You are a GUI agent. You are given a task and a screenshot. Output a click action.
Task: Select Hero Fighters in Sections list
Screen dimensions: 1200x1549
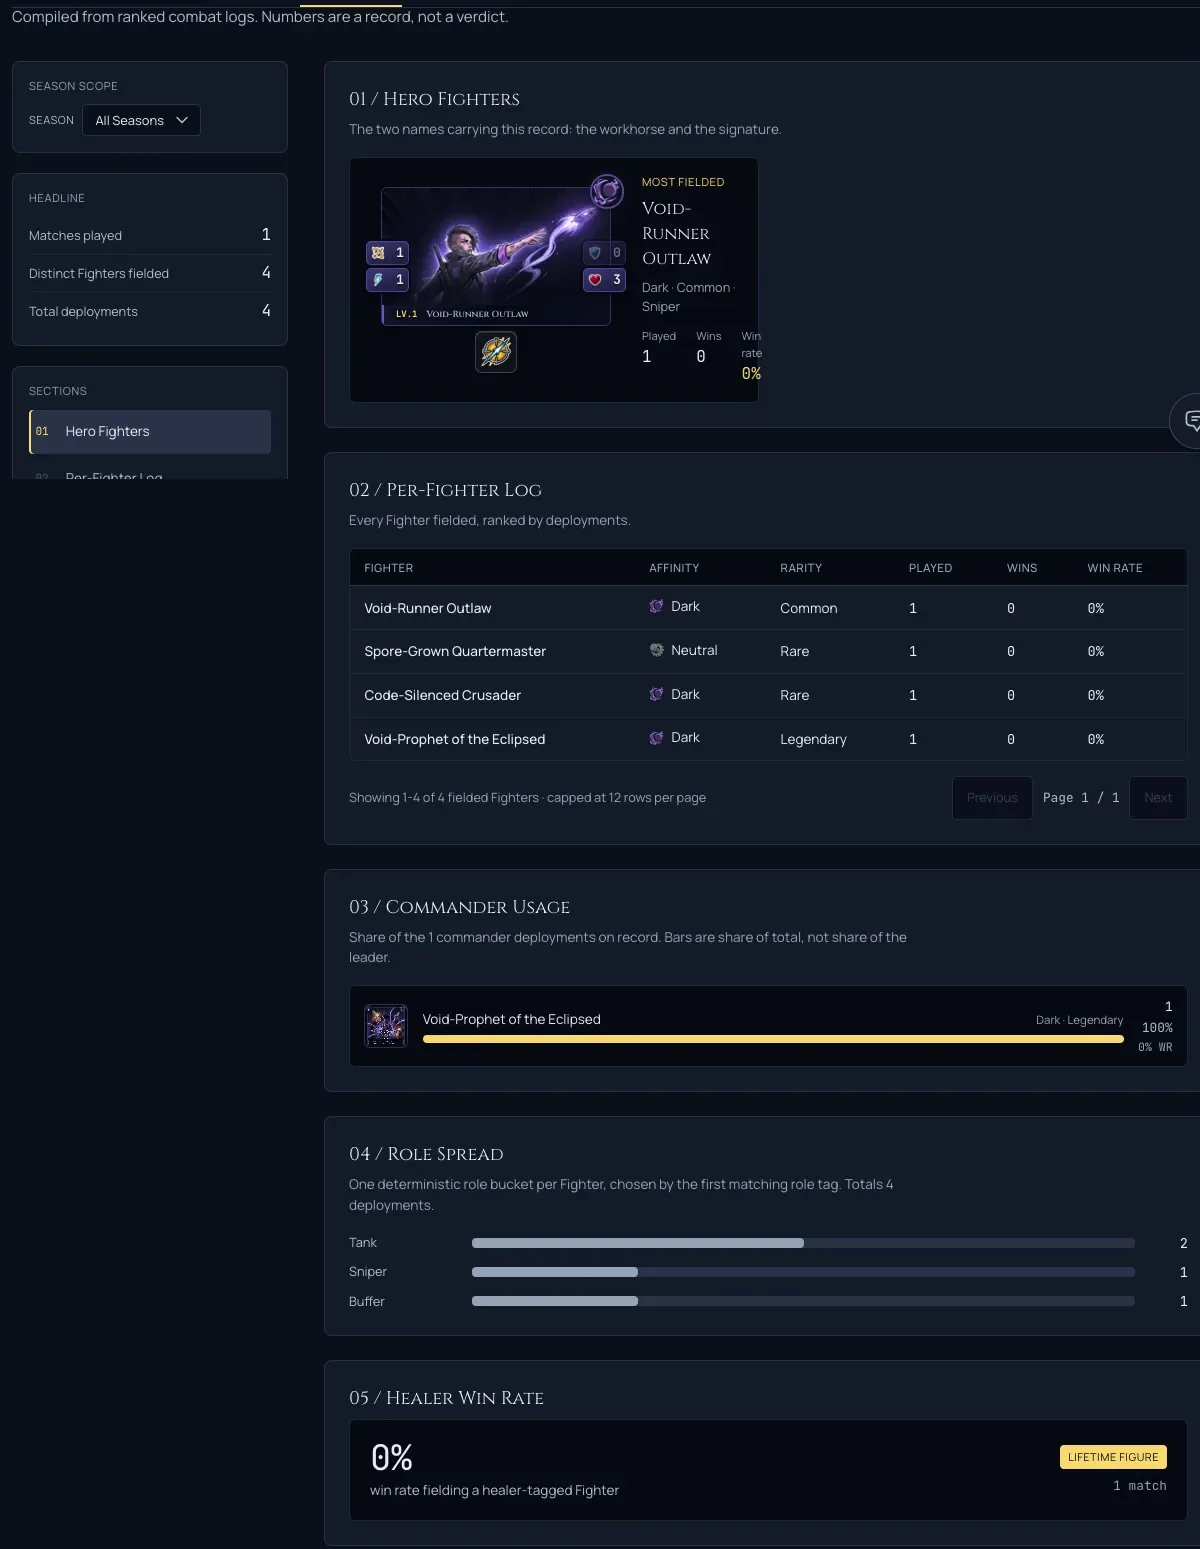tap(150, 431)
